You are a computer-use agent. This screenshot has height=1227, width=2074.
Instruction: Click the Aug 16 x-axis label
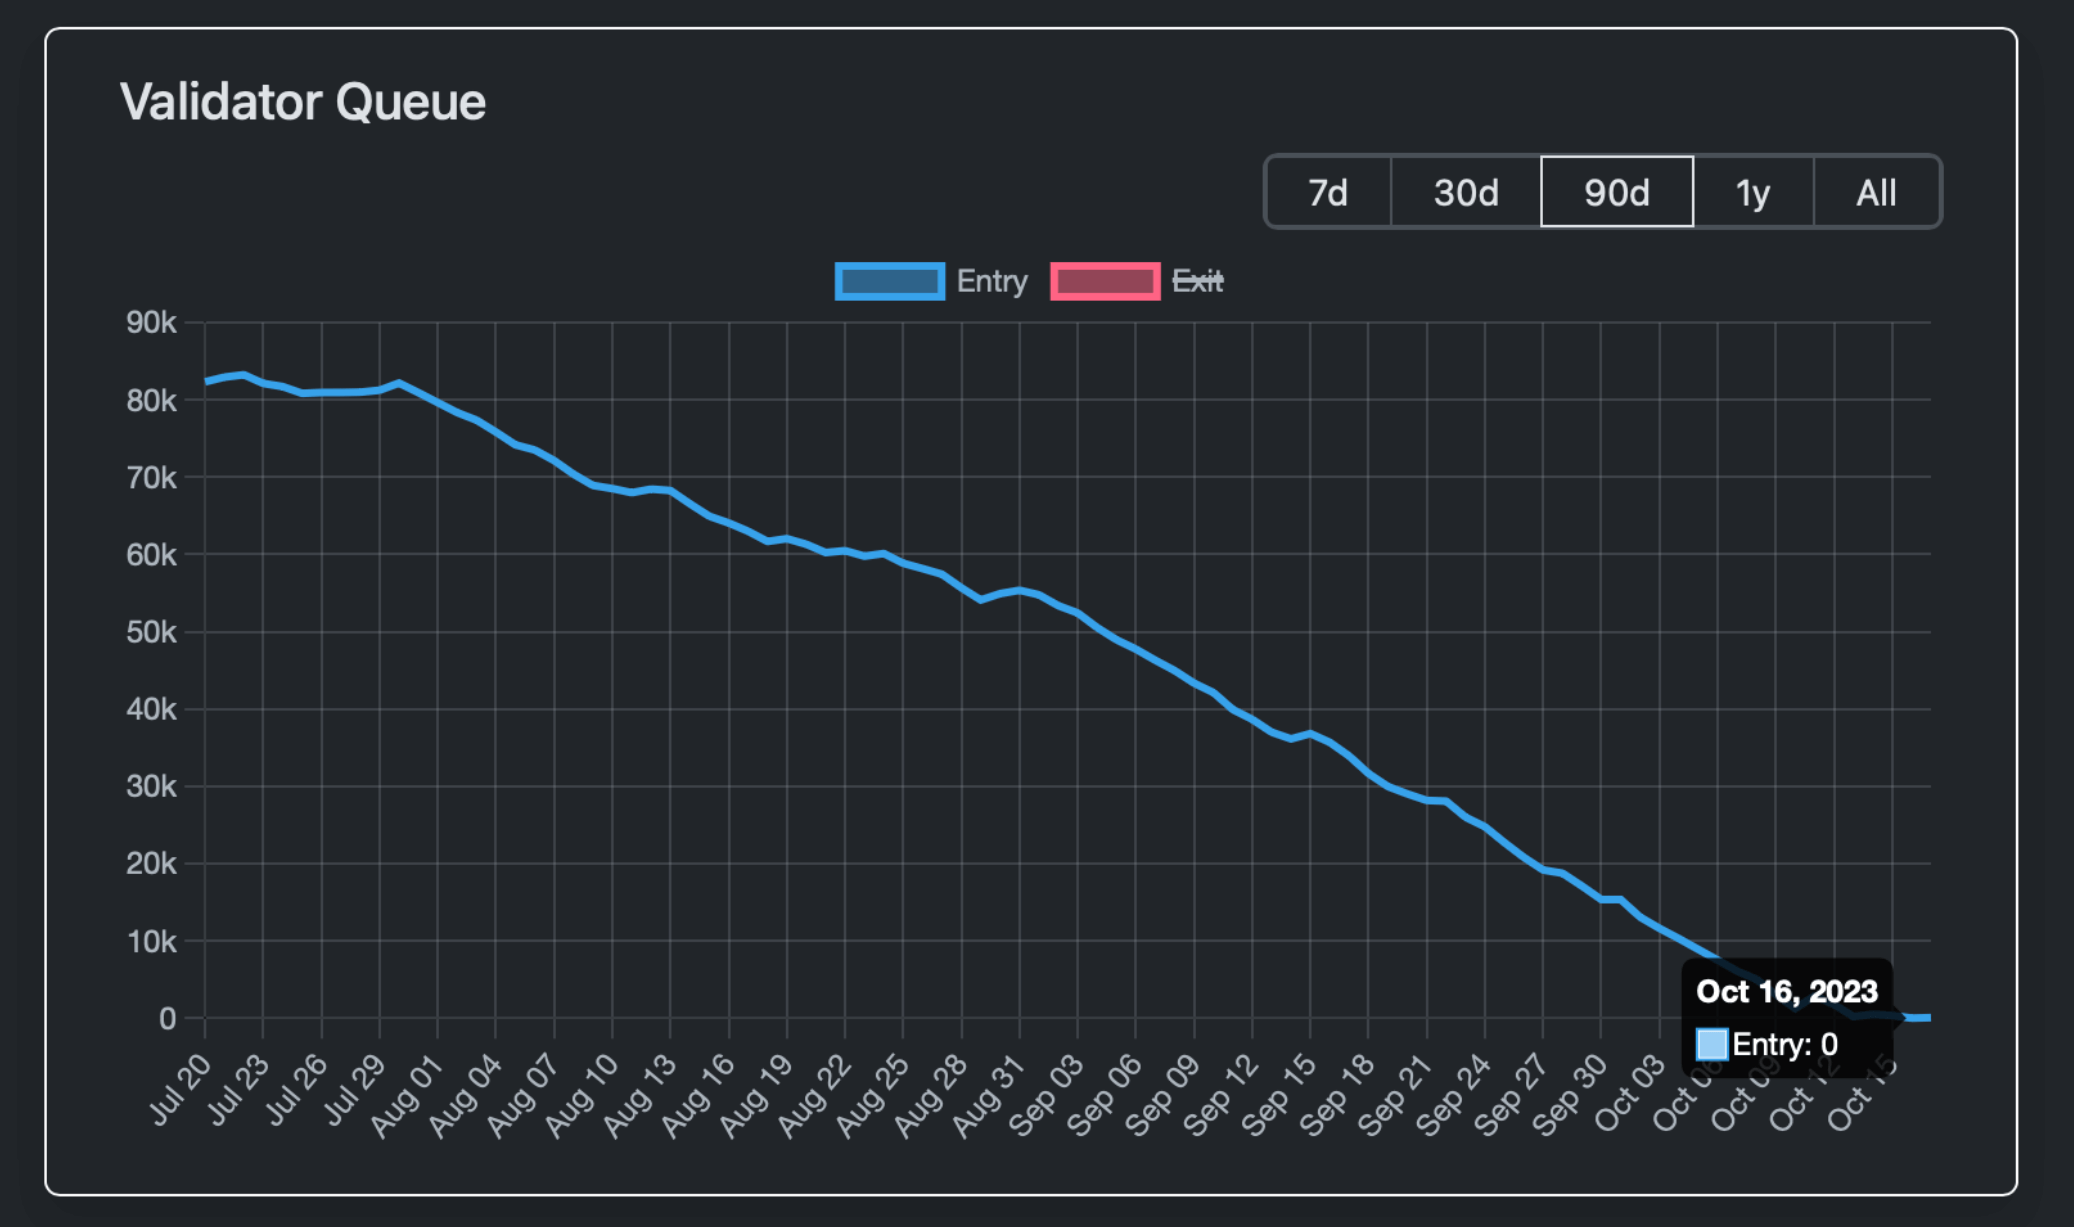click(698, 1096)
